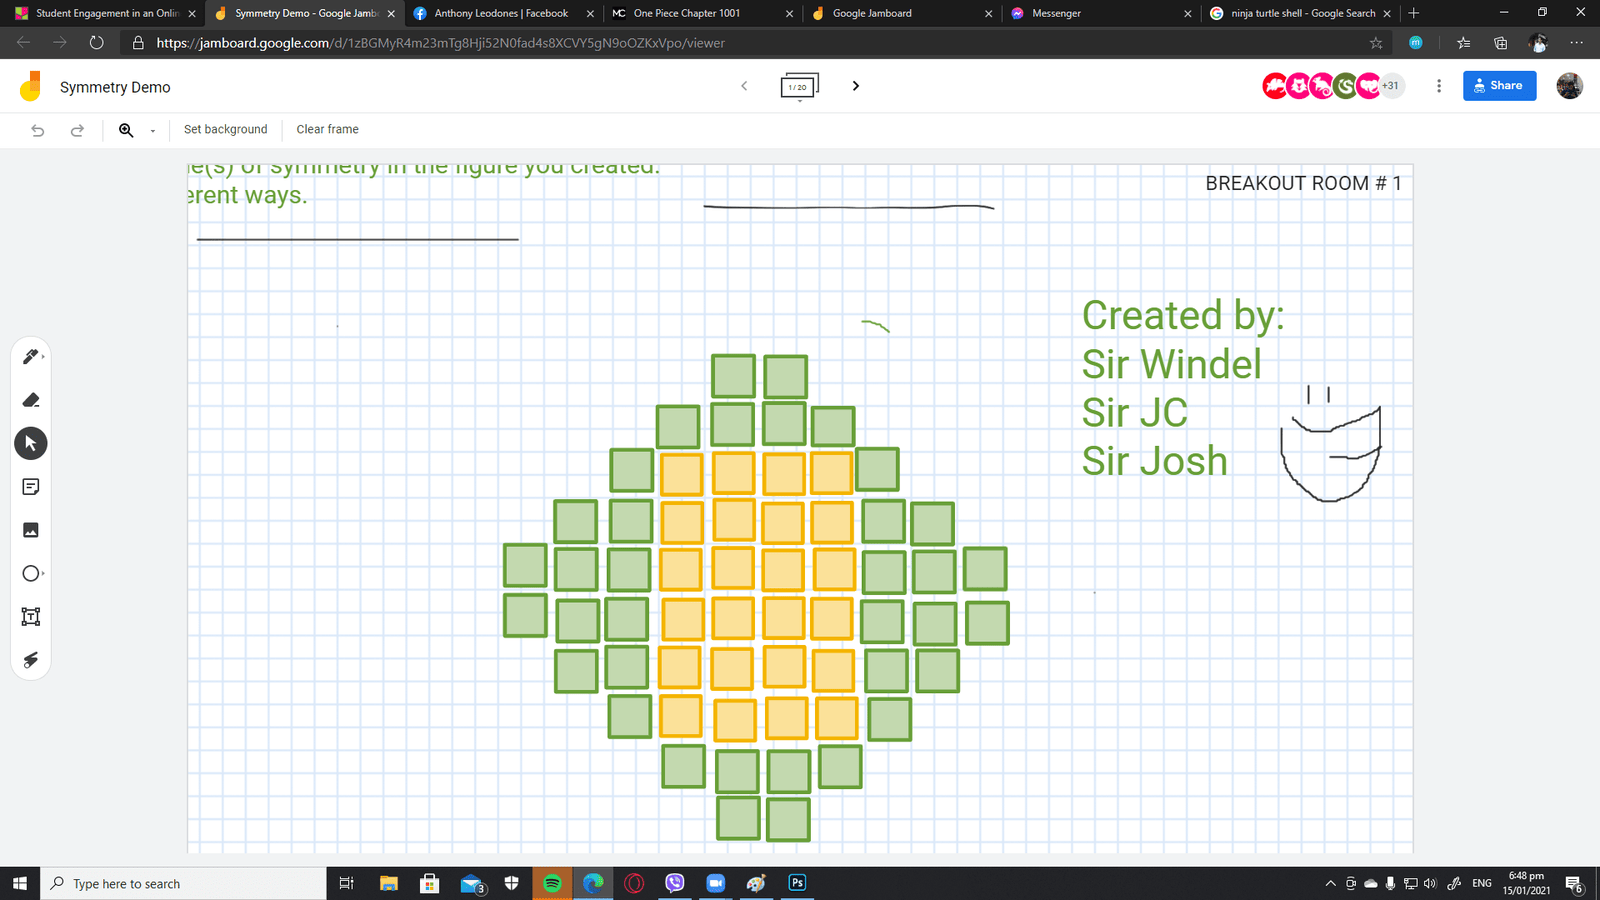
Task: Choose the Circle shape tool
Action: pos(30,573)
